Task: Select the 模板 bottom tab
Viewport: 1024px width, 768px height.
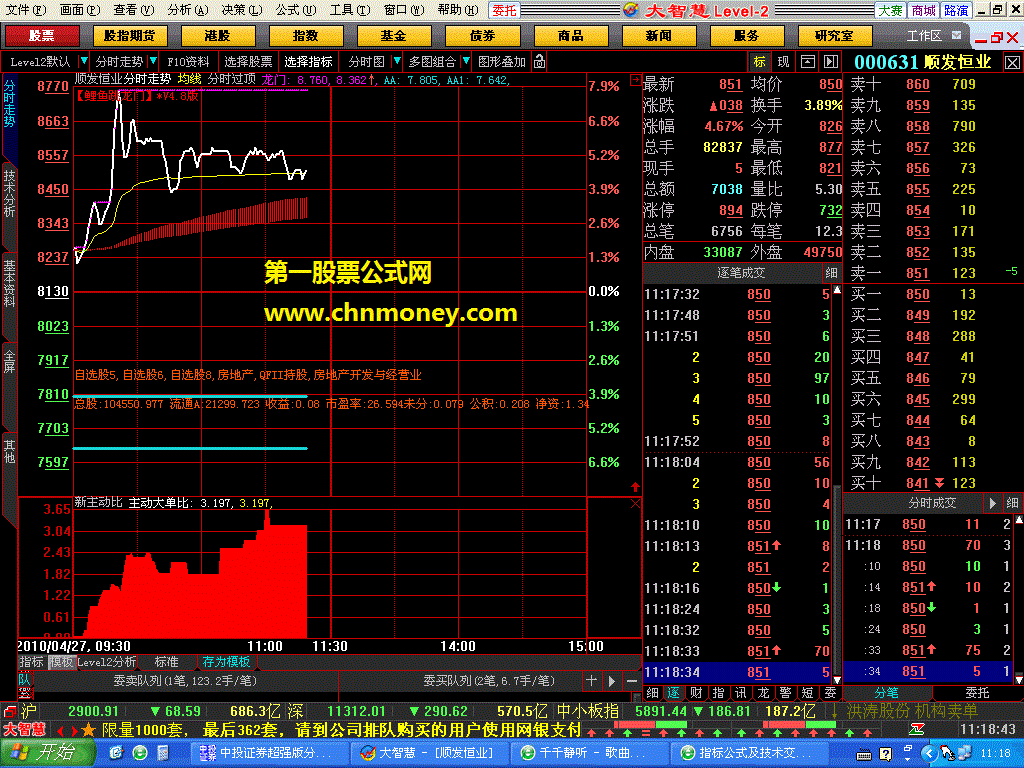Action: [61, 662]
